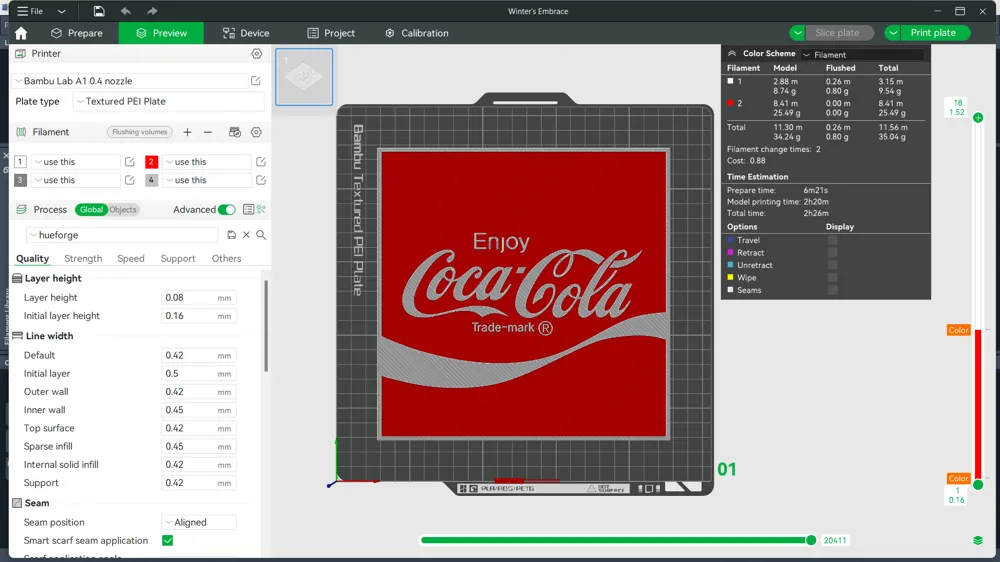Select the plate 1 thumbnail

(x=304, y=77)
